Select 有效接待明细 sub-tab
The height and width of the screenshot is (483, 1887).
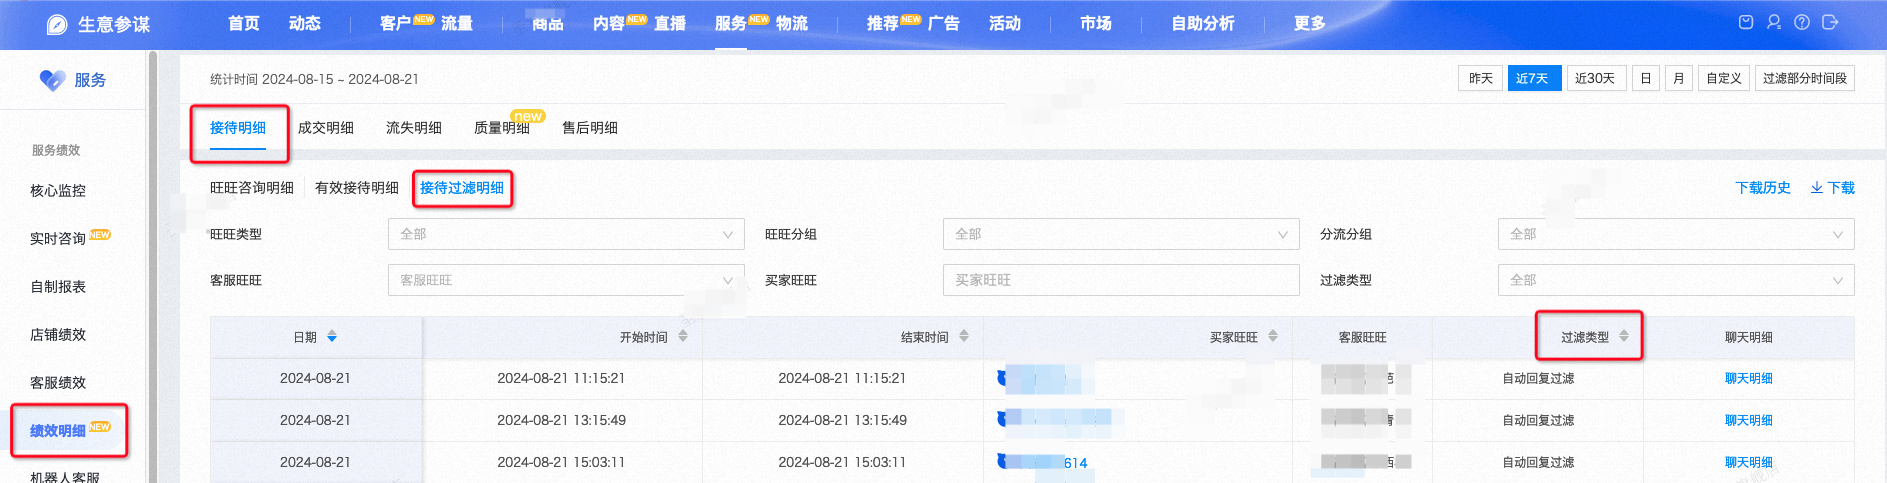tap(357, 188)
